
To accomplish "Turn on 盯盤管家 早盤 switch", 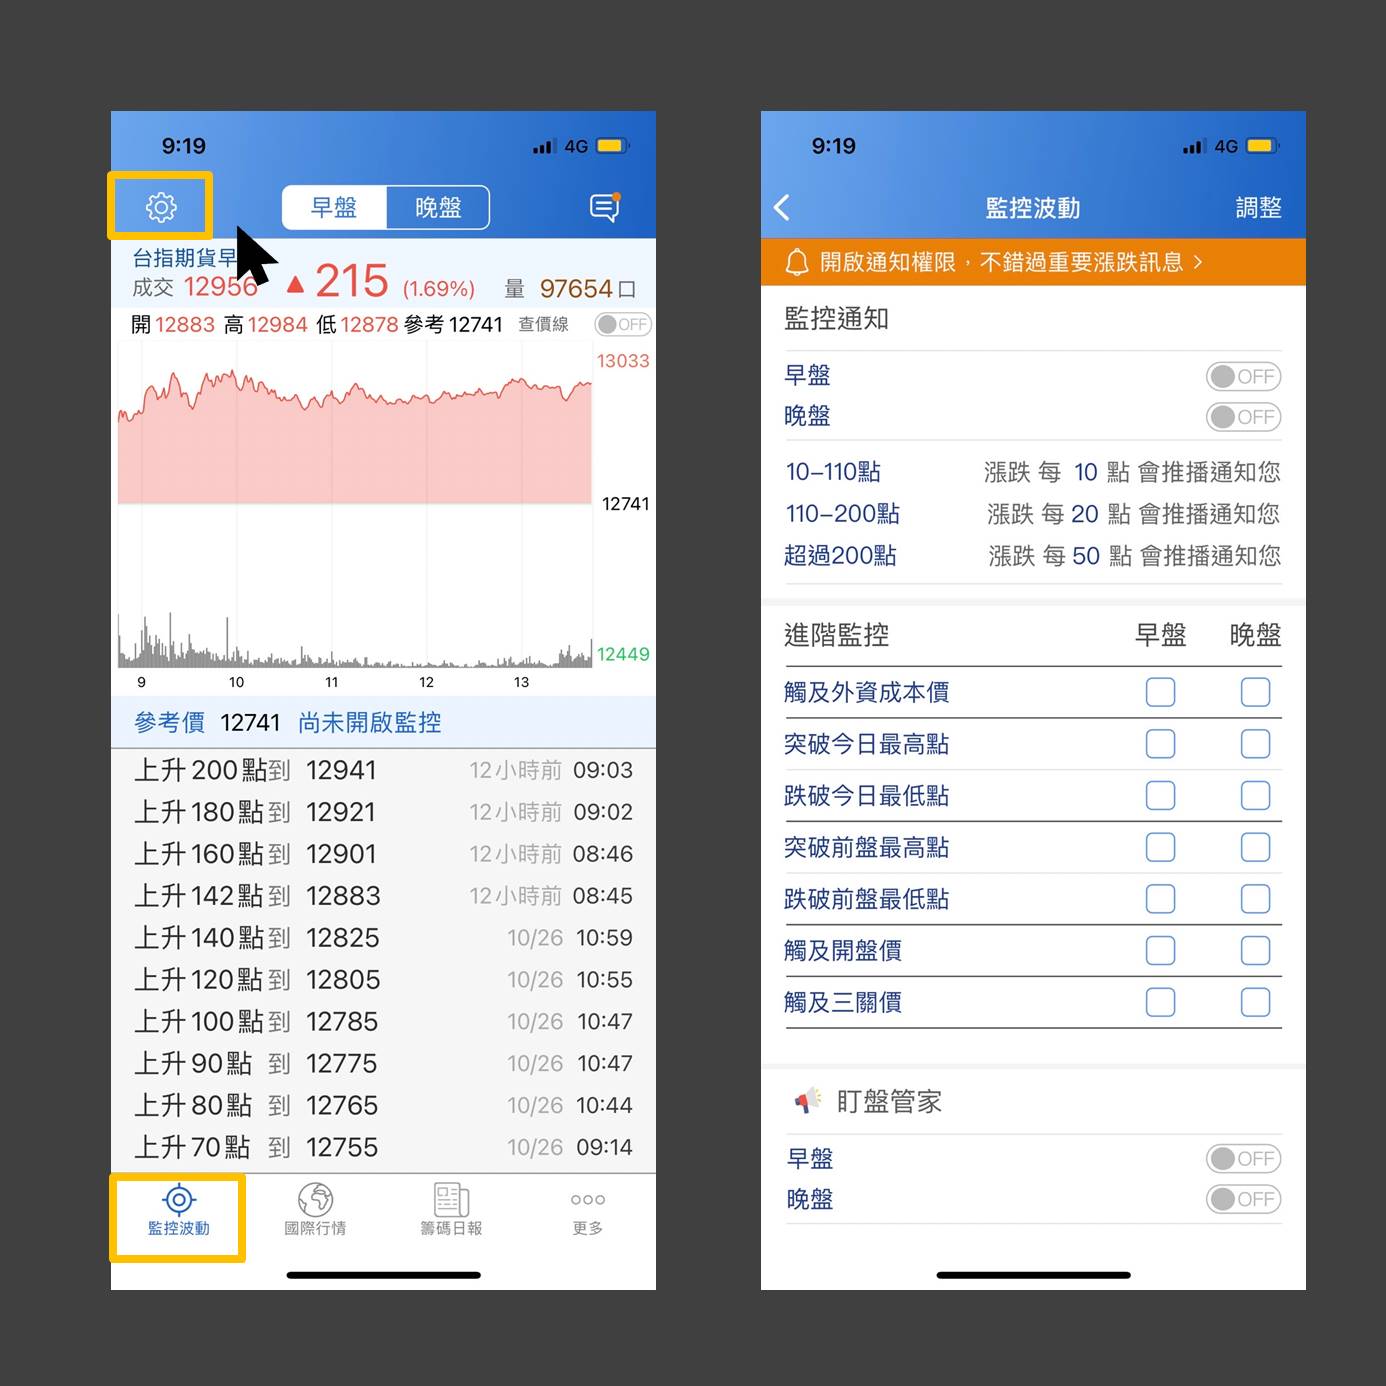I will 1243,1158.
